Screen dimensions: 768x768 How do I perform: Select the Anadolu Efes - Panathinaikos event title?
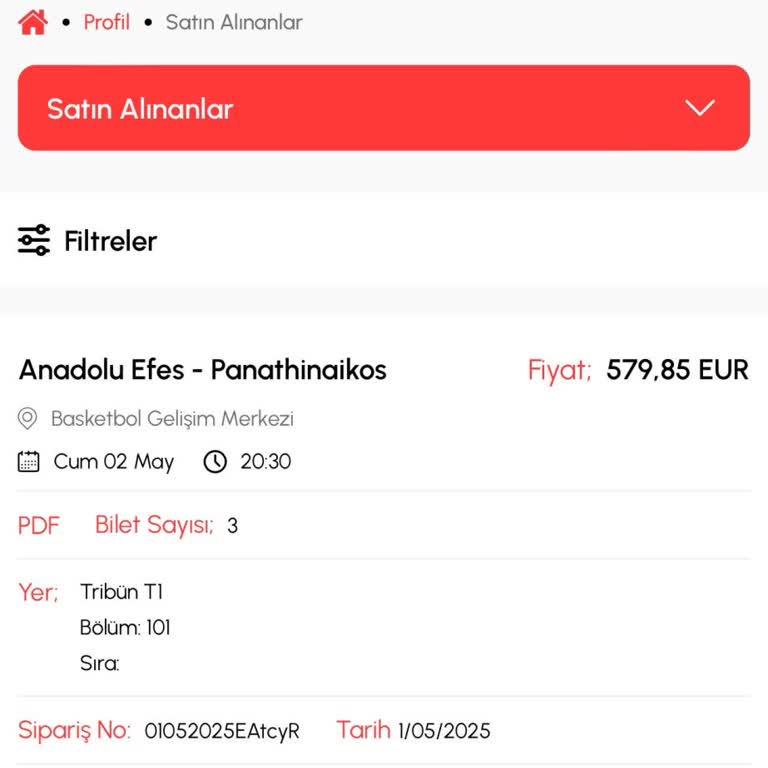coord(203,370)
